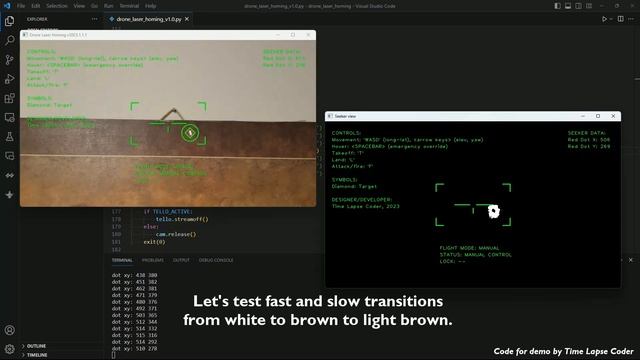Click the 'tello.streamoff()' code line
Image resolution: width=640 pixels, height=360 pixels.
(182, 219)
